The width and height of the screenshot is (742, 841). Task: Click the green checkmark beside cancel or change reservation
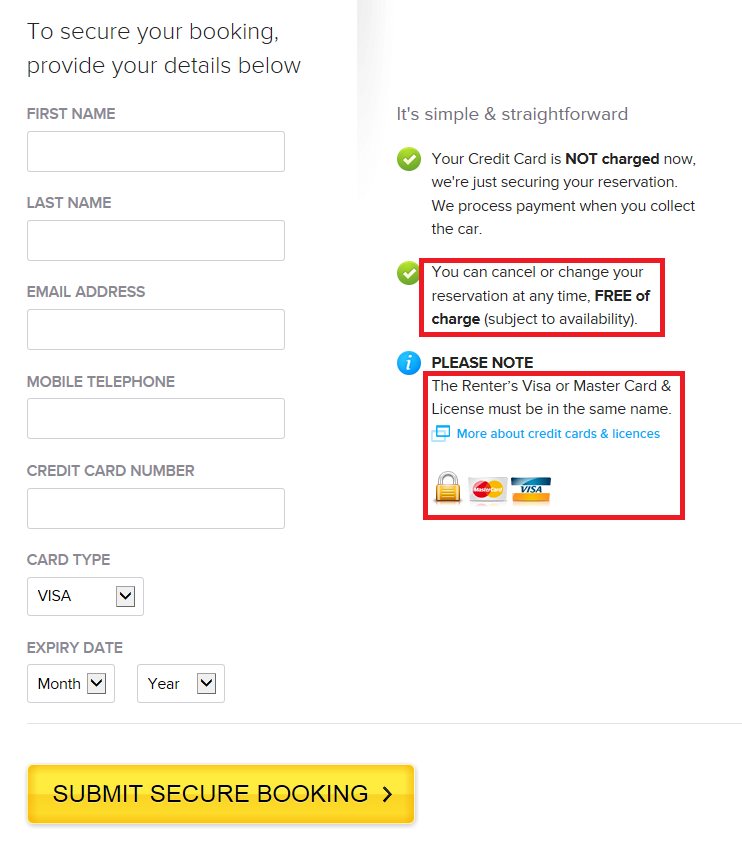409,273
